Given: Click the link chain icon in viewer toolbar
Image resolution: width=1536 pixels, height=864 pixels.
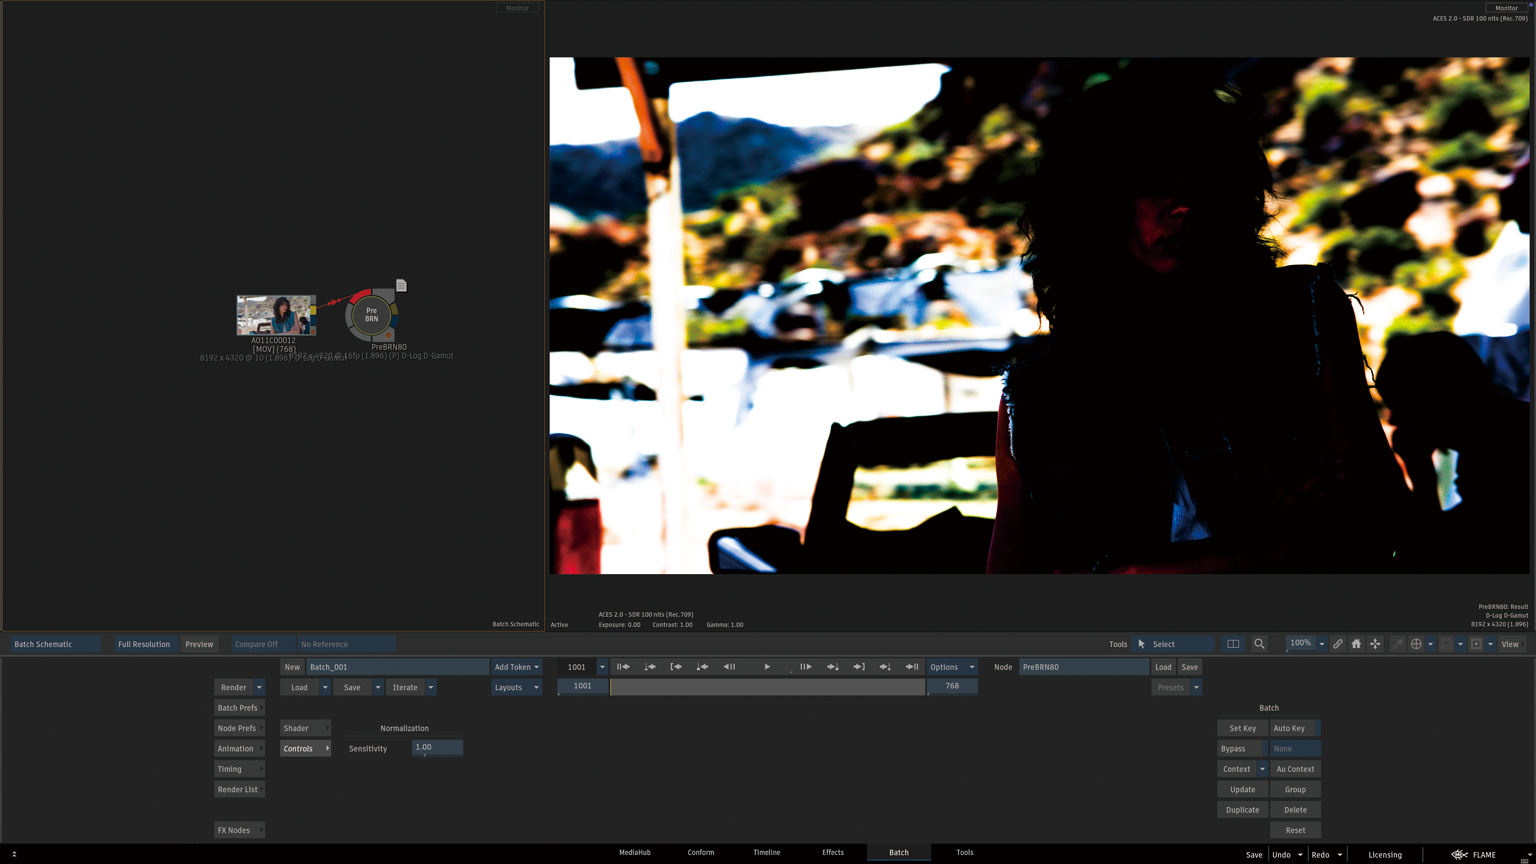Looking at the screenshot, I should [1338, 644].
